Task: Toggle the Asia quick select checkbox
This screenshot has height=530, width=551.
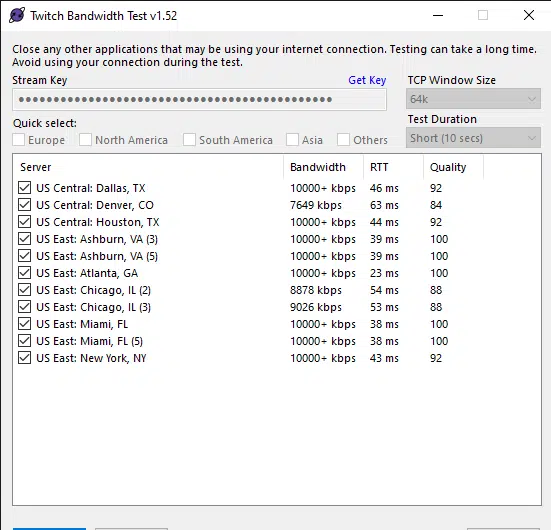Action: pos(292,140)
